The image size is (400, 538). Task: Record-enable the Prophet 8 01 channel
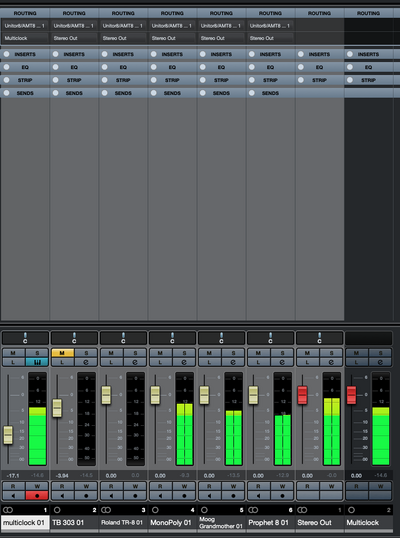click(x=282, y=495)
